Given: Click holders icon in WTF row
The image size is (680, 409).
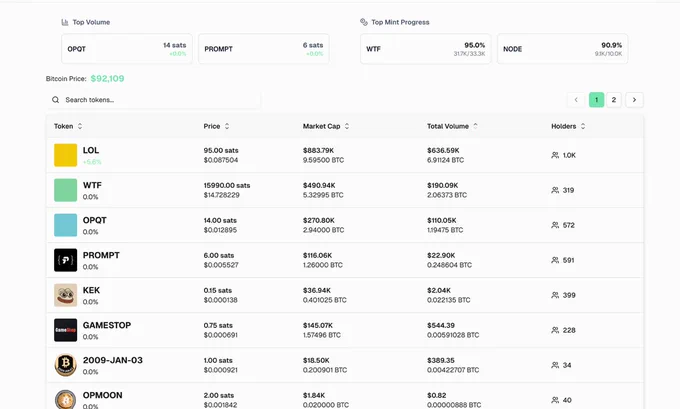Looking at the screenshot, I should point(555,190).
